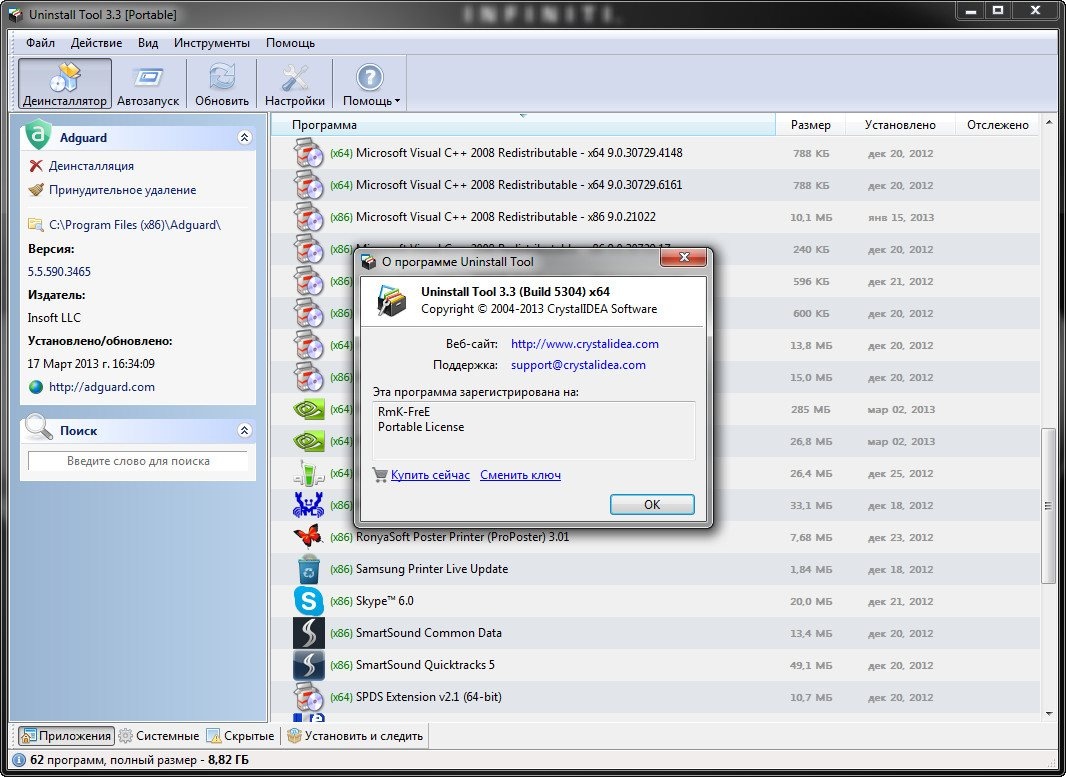Viewport: 1066px width, 777px height.
Task: Collapse the Поиск search panel
Action: click(243, 431)
